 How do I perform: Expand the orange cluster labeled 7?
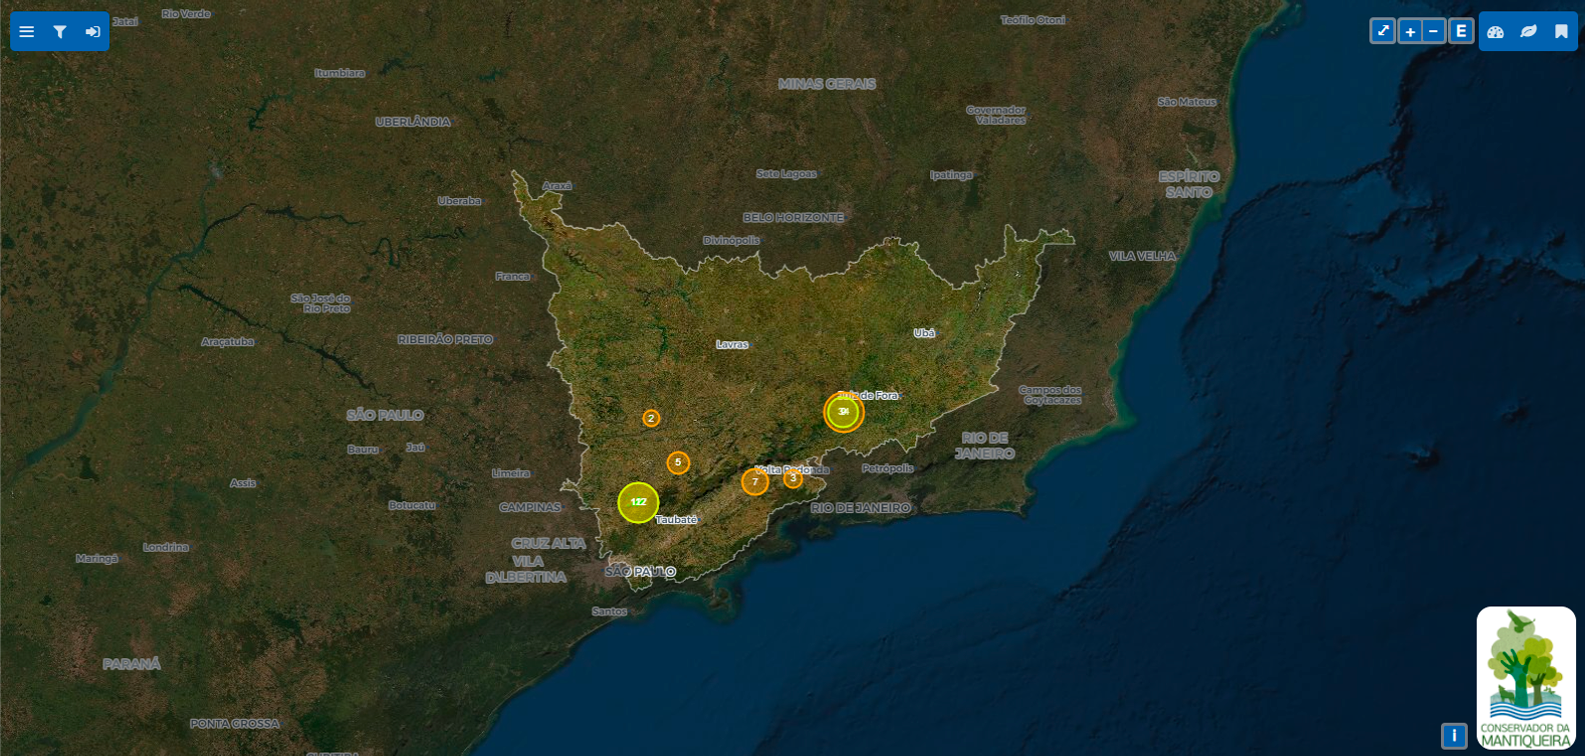[755, 482]
